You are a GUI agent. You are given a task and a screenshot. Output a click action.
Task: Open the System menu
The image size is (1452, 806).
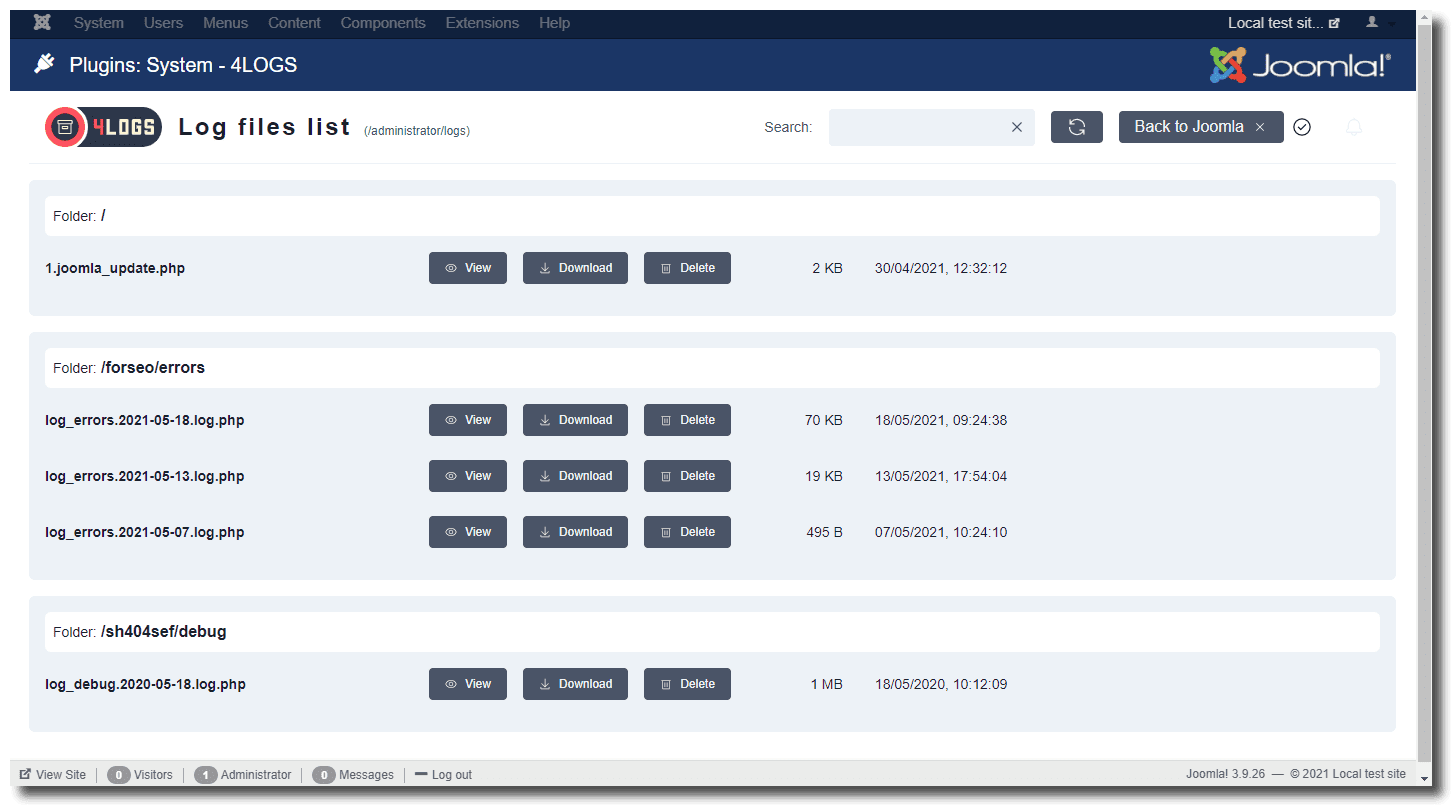tap(99, 23)
